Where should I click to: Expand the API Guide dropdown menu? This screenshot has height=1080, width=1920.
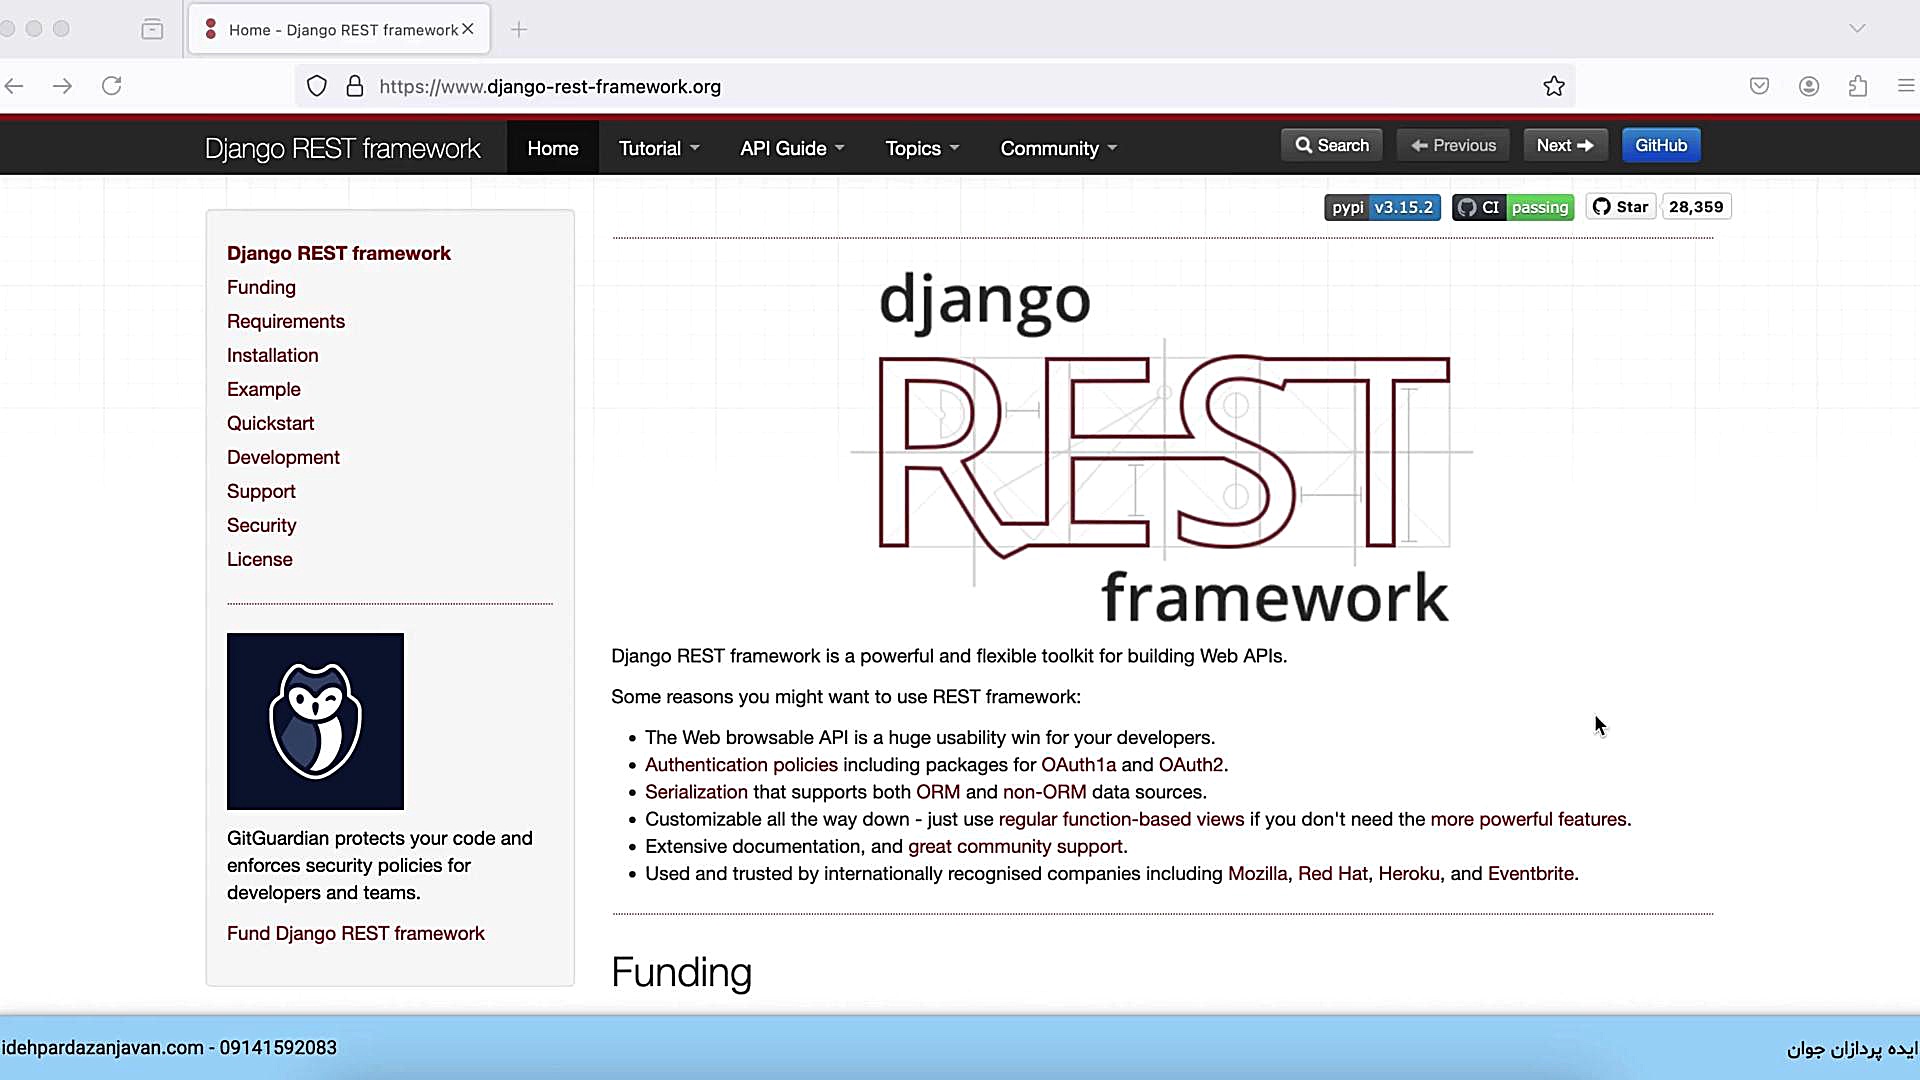coord(792,148)
